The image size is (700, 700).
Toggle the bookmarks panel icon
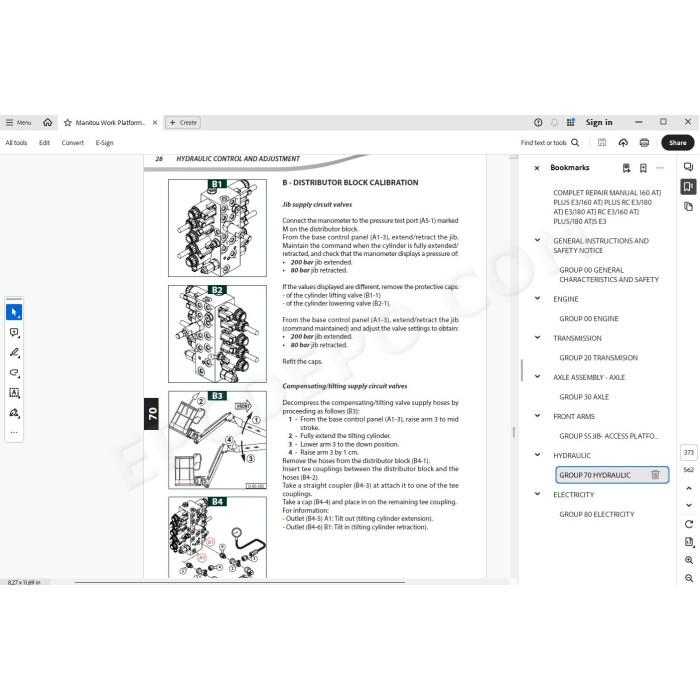[688, 187]
